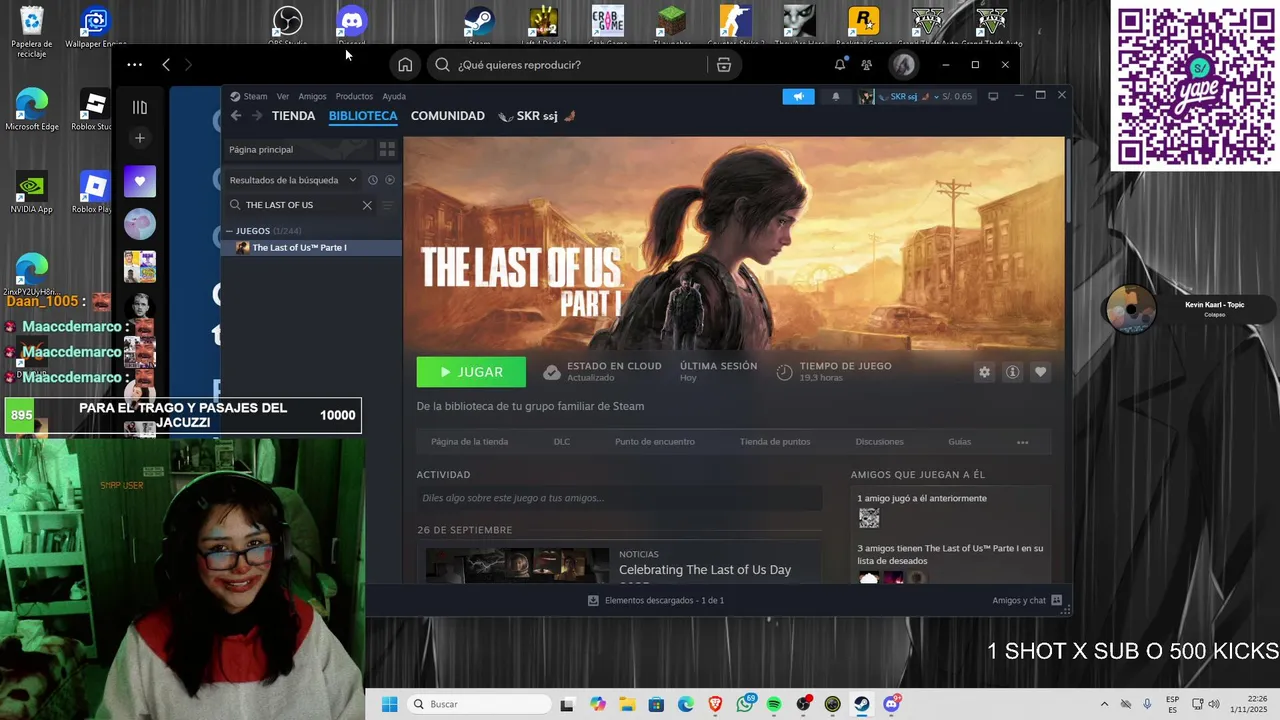Open Spotify profile avatar
Screen dimensions: 1280x720
tap(904, 65)
